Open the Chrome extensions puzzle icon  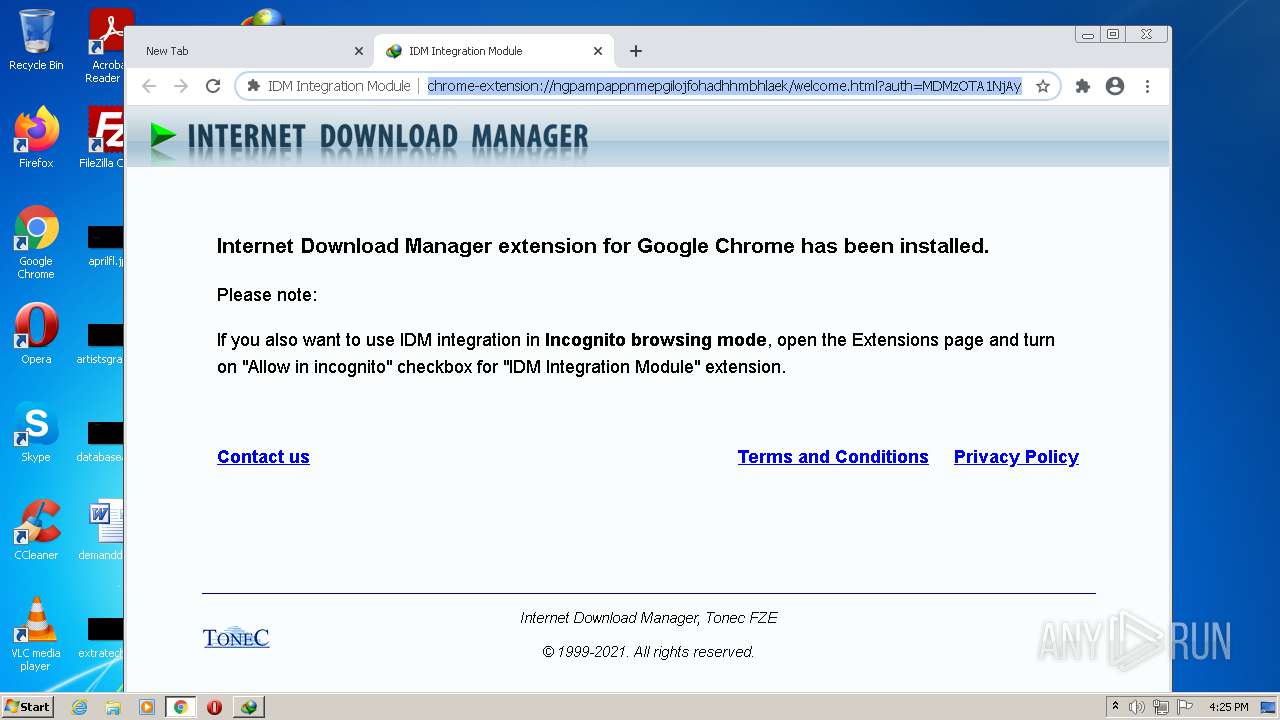1083,86
